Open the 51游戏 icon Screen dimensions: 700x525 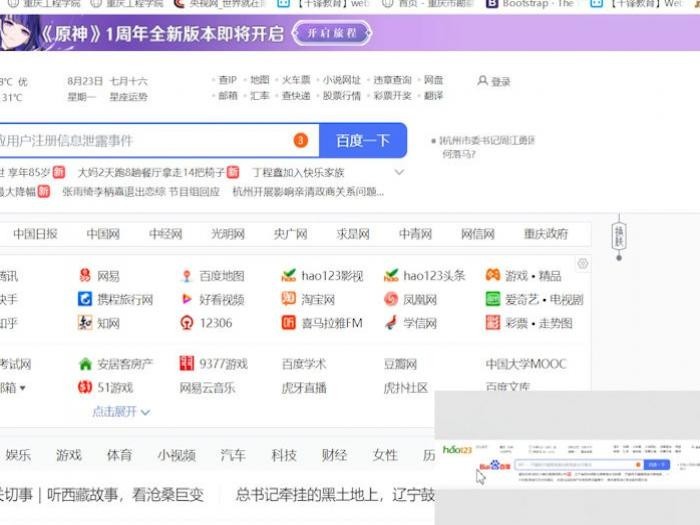click(85, 387)
